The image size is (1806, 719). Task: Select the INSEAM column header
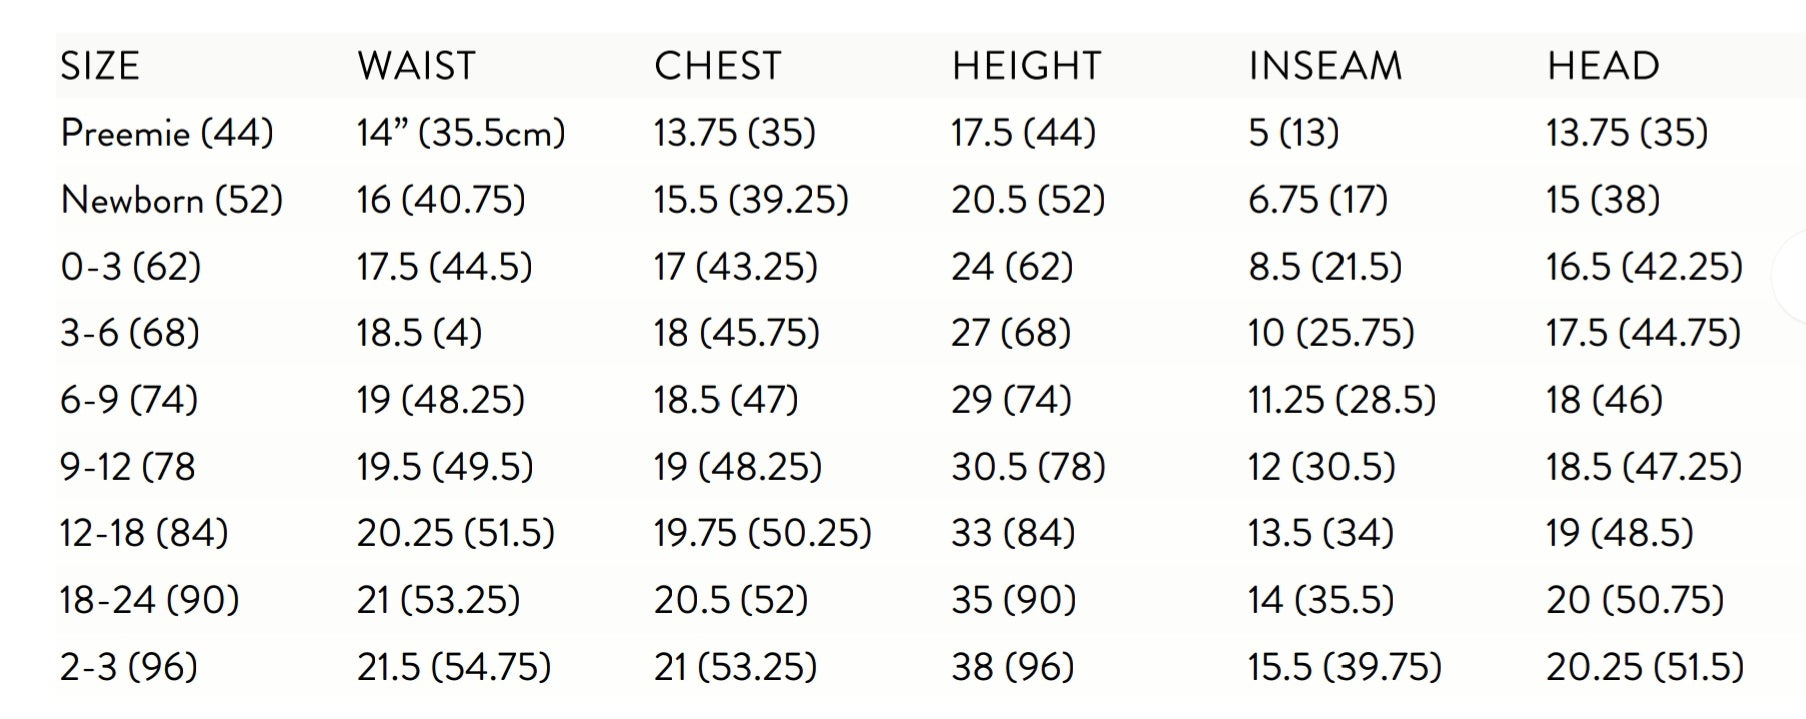click(1325, 66)
